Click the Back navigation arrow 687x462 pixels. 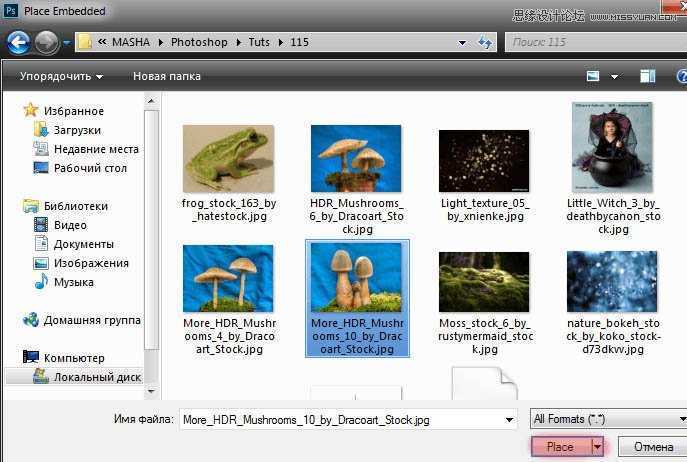(x=18, y=43)
